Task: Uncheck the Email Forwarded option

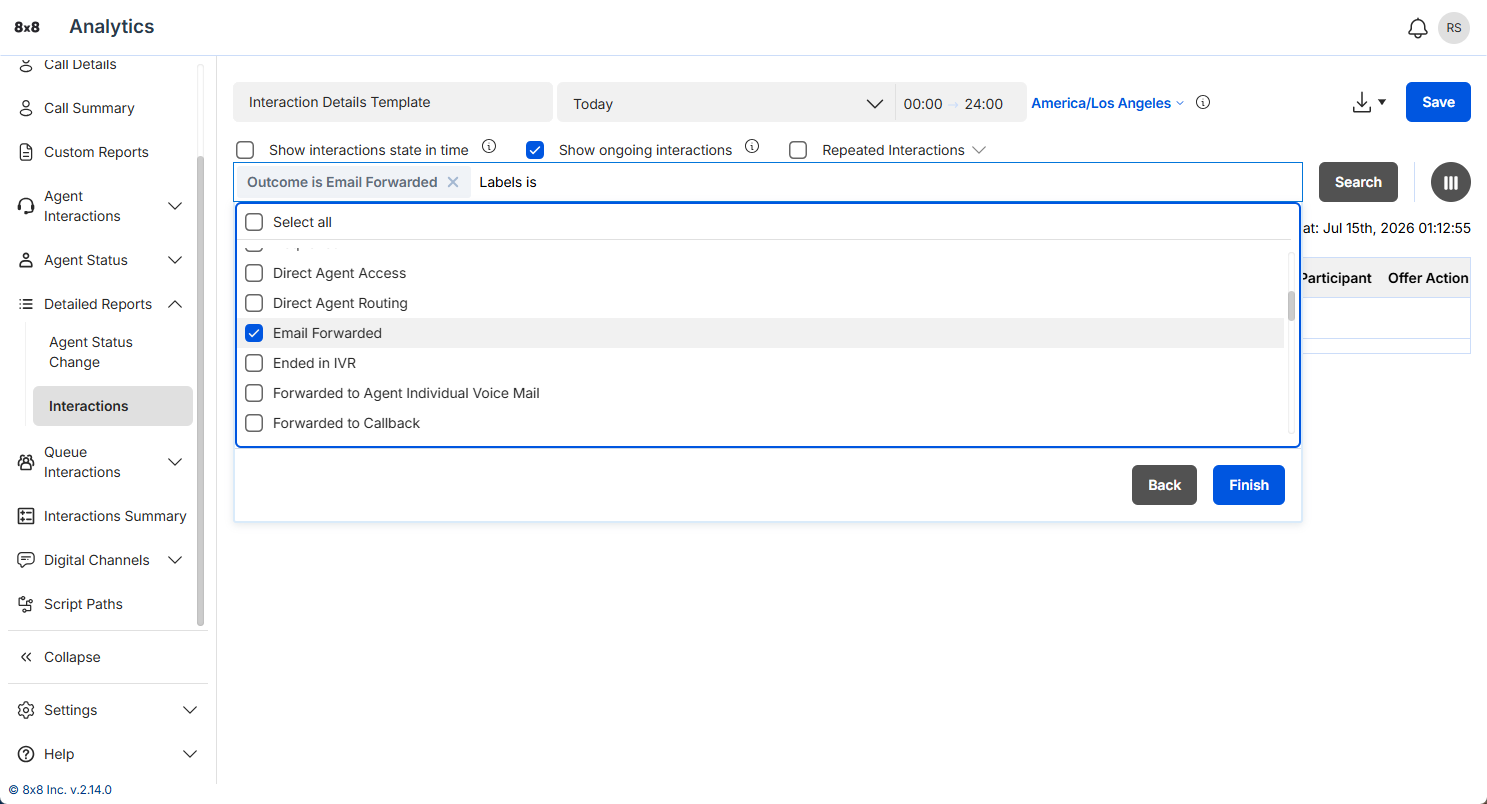Action: pyautogui.click(x=254, y=333)
